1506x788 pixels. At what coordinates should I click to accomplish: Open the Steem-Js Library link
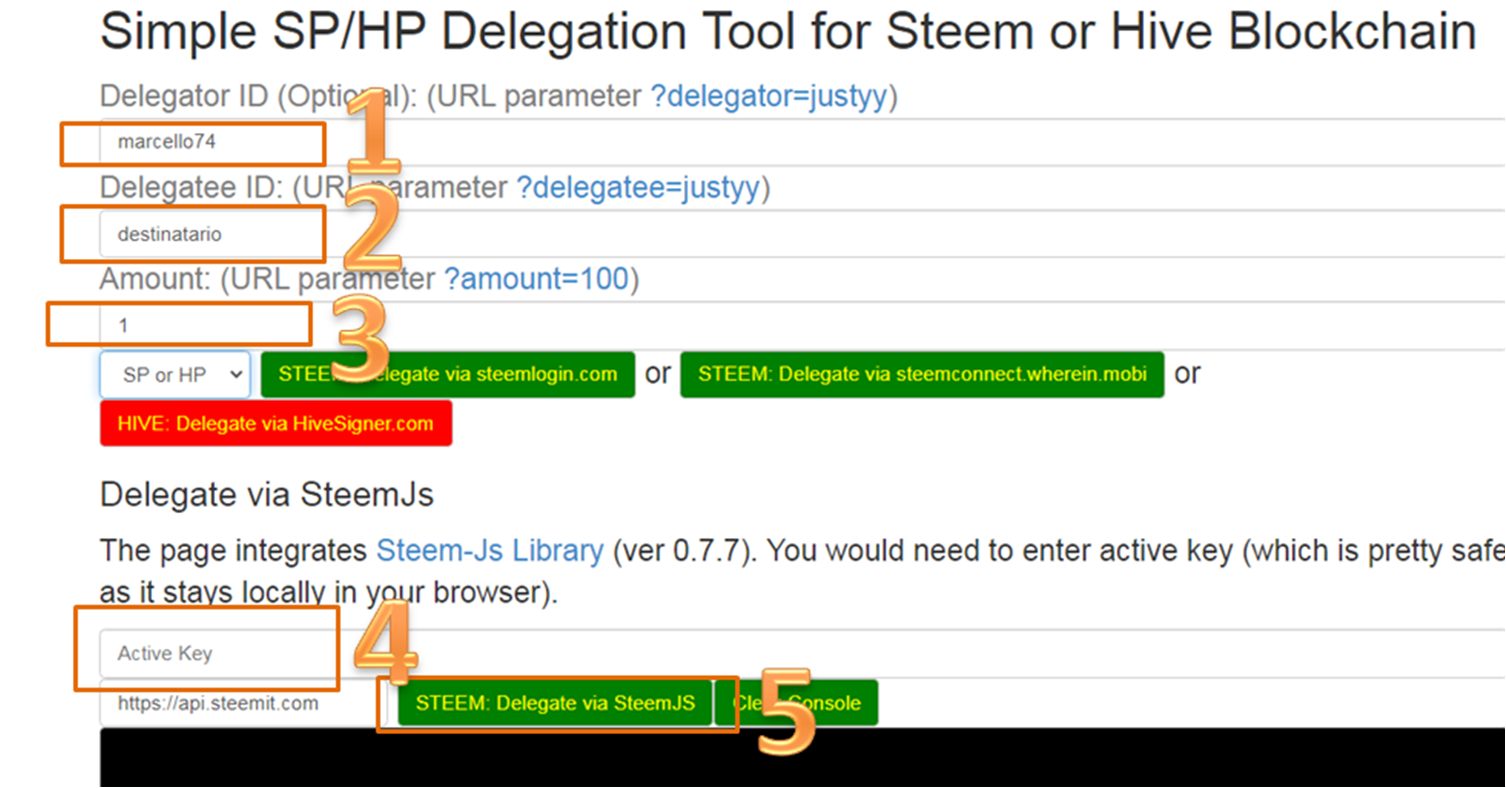coord(490,551)
